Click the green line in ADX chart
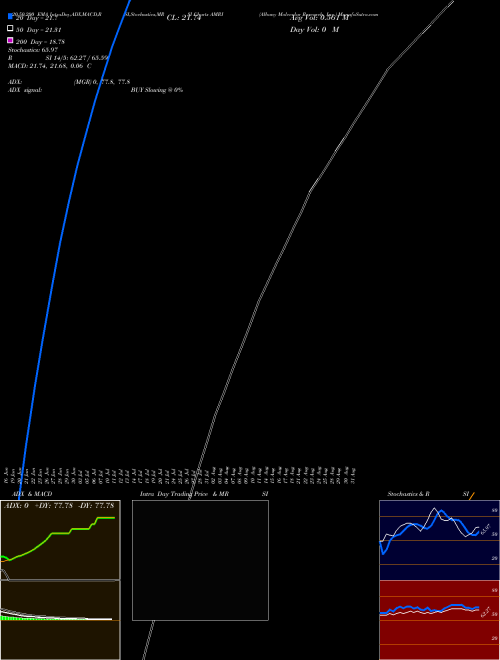Screen dimensions: 500x660 pos(59,533)
